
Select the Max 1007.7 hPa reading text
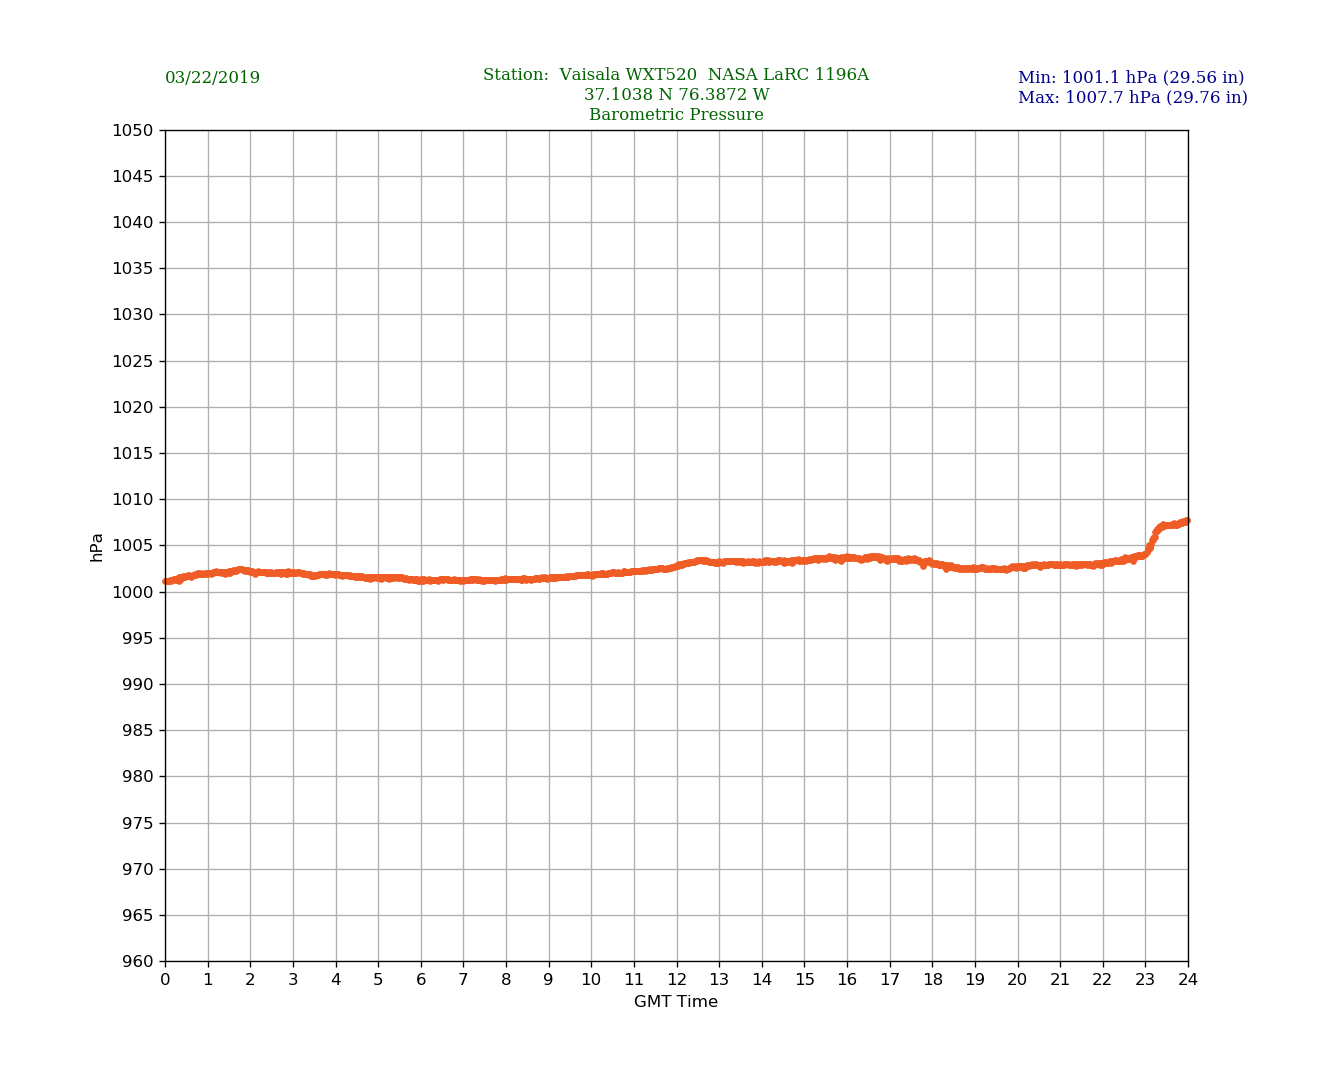(1132, 98)
